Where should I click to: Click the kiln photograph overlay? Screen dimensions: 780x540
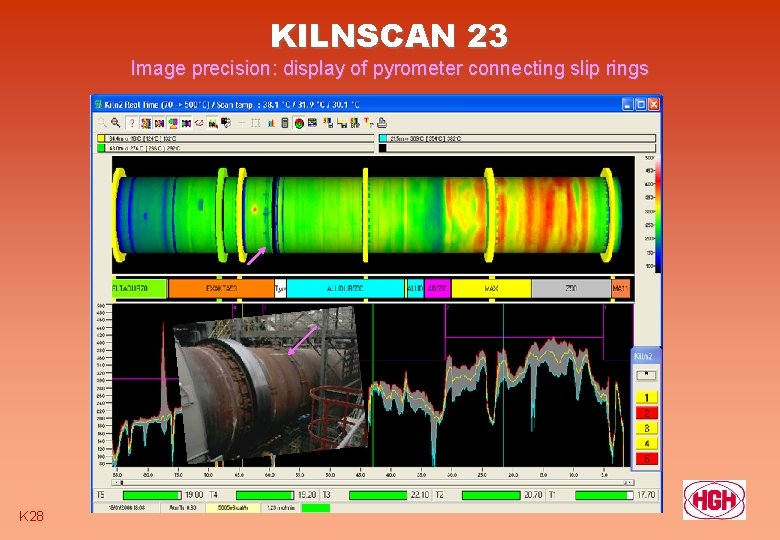pos(271,385)
